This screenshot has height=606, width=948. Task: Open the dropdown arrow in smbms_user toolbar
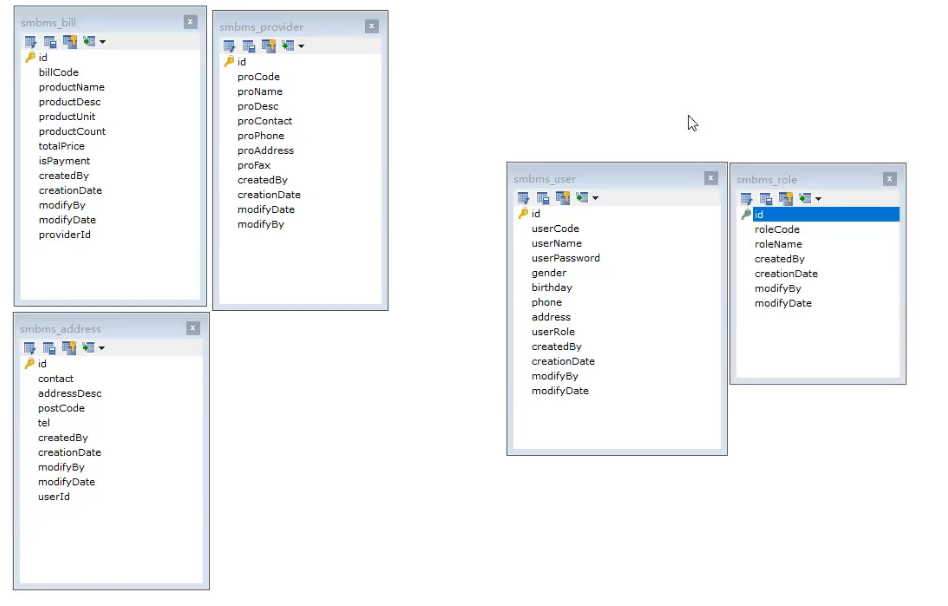coord(595,199)
